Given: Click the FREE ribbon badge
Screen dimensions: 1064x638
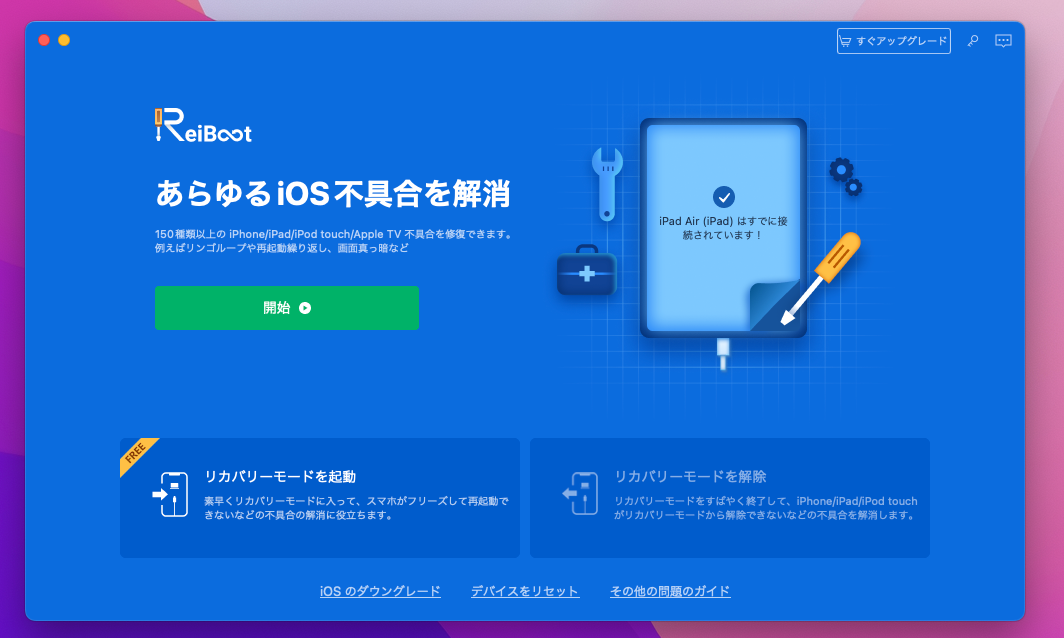Looking at the screenshot, I should click(136, 453).
